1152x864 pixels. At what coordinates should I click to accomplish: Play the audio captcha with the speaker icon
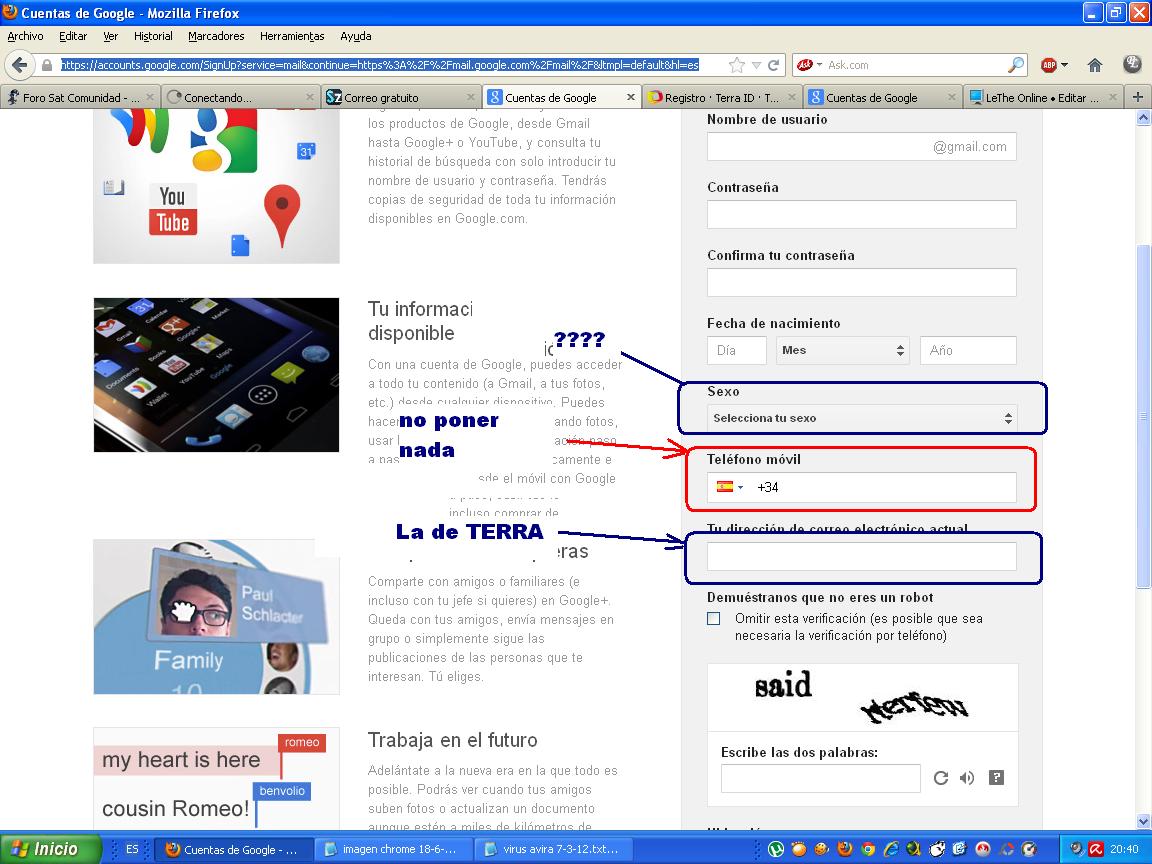coord(967,778)
